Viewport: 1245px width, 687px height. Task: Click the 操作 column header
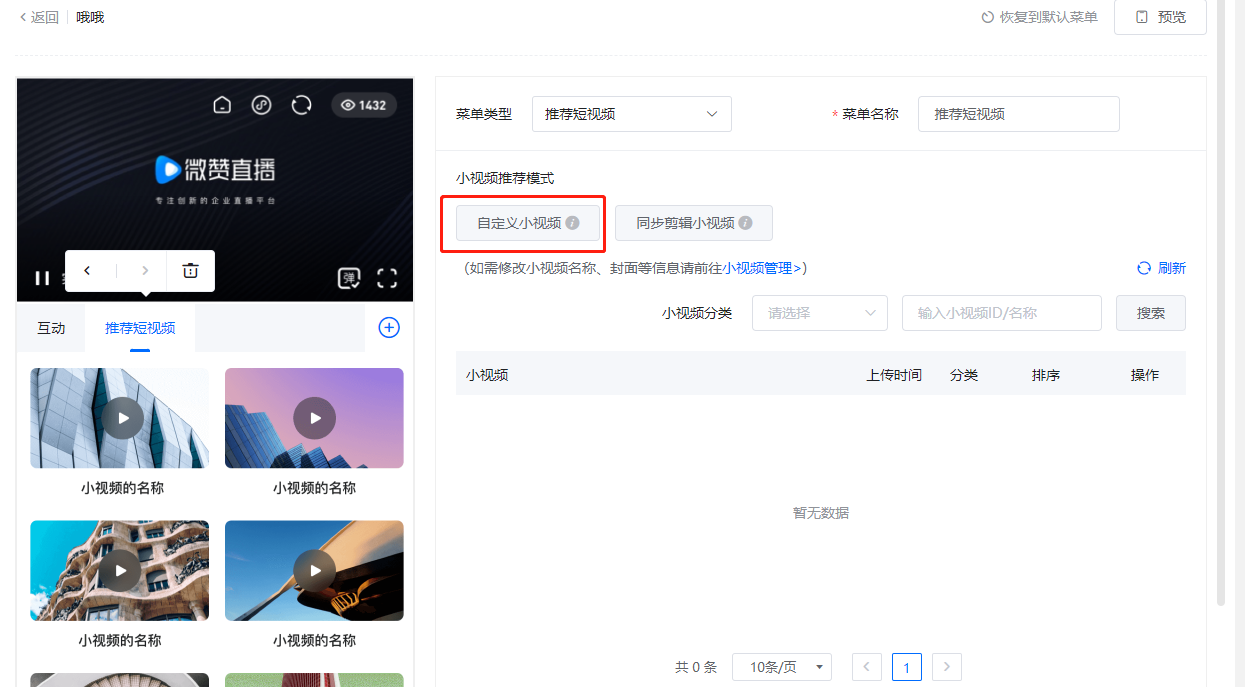1145,375
